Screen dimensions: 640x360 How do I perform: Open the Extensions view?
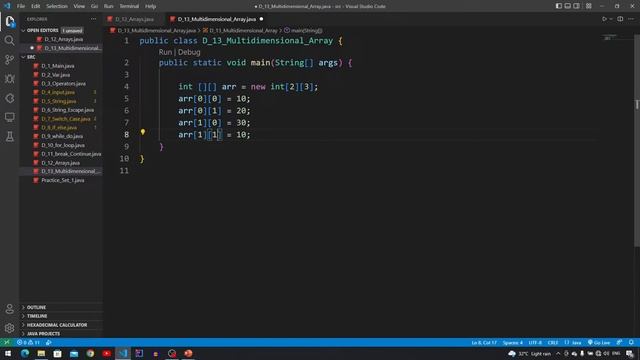click(9, 98)
